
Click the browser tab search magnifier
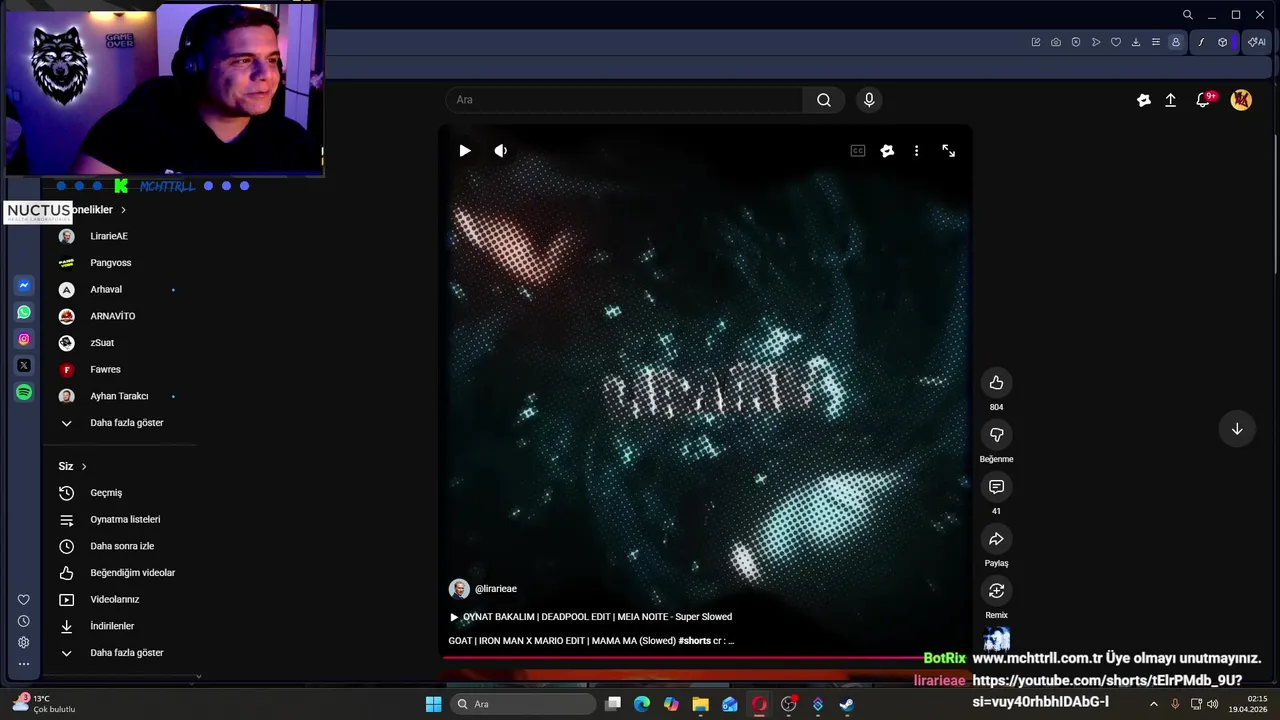point(1187,15)
